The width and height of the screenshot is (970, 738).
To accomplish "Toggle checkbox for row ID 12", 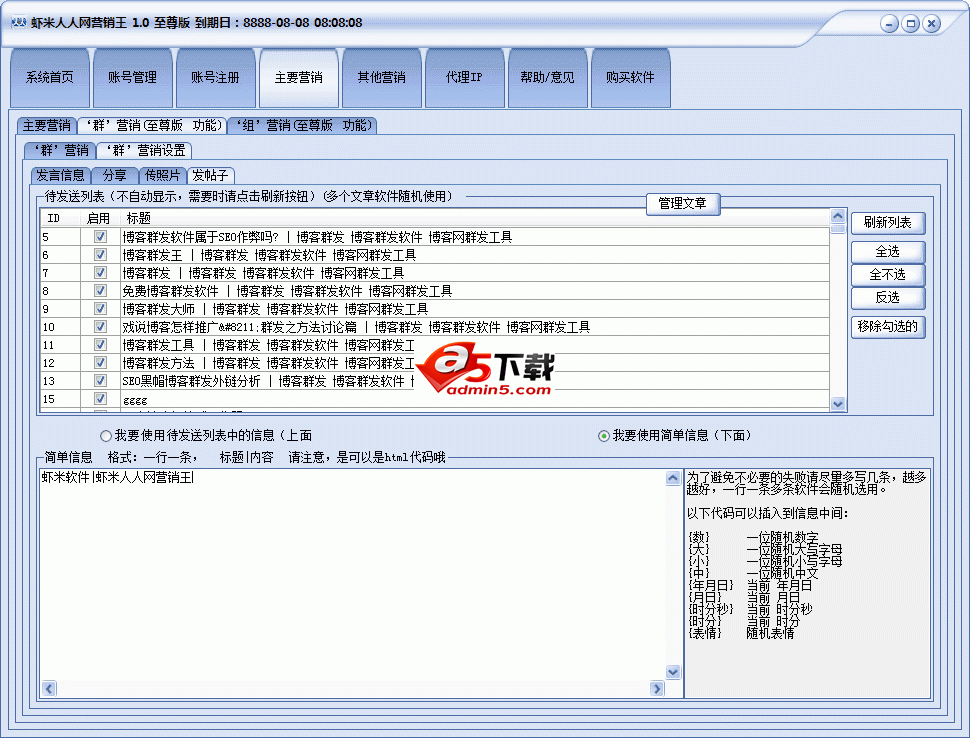I will click(100, 362).
